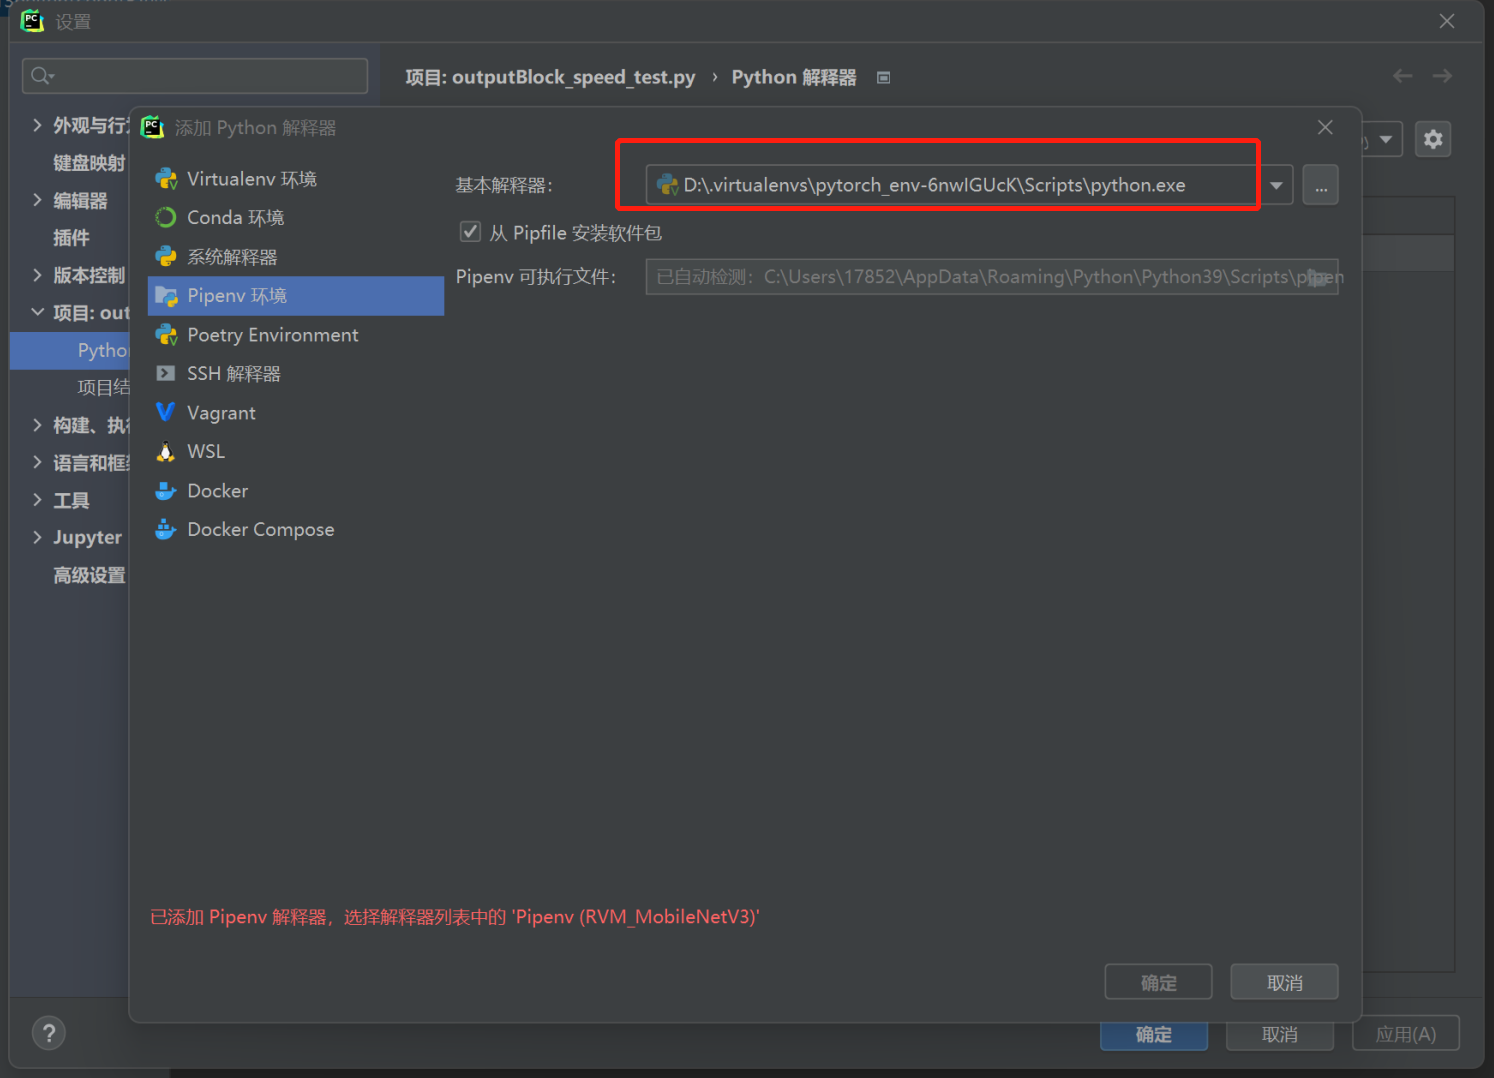Pick the Vagrant interpreter option
Viewport: 1494px width, 1078px height.
pos(296,413)
